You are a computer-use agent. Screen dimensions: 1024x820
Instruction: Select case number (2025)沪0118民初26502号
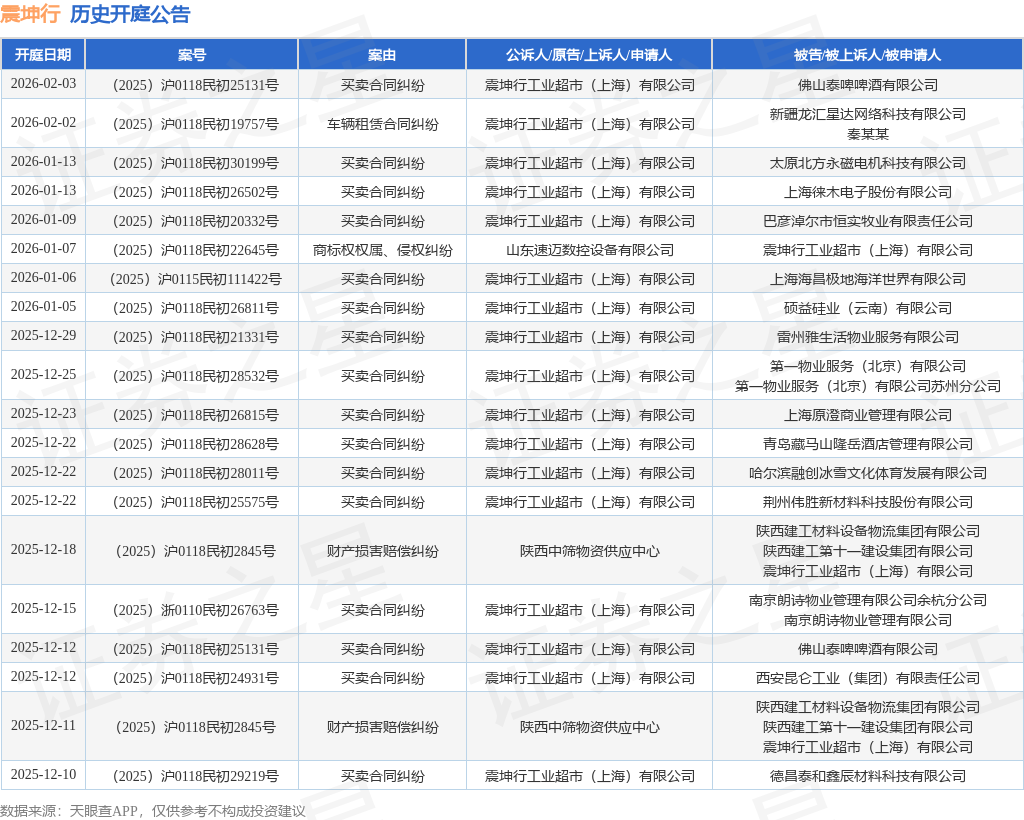click(x=195, y=192)
